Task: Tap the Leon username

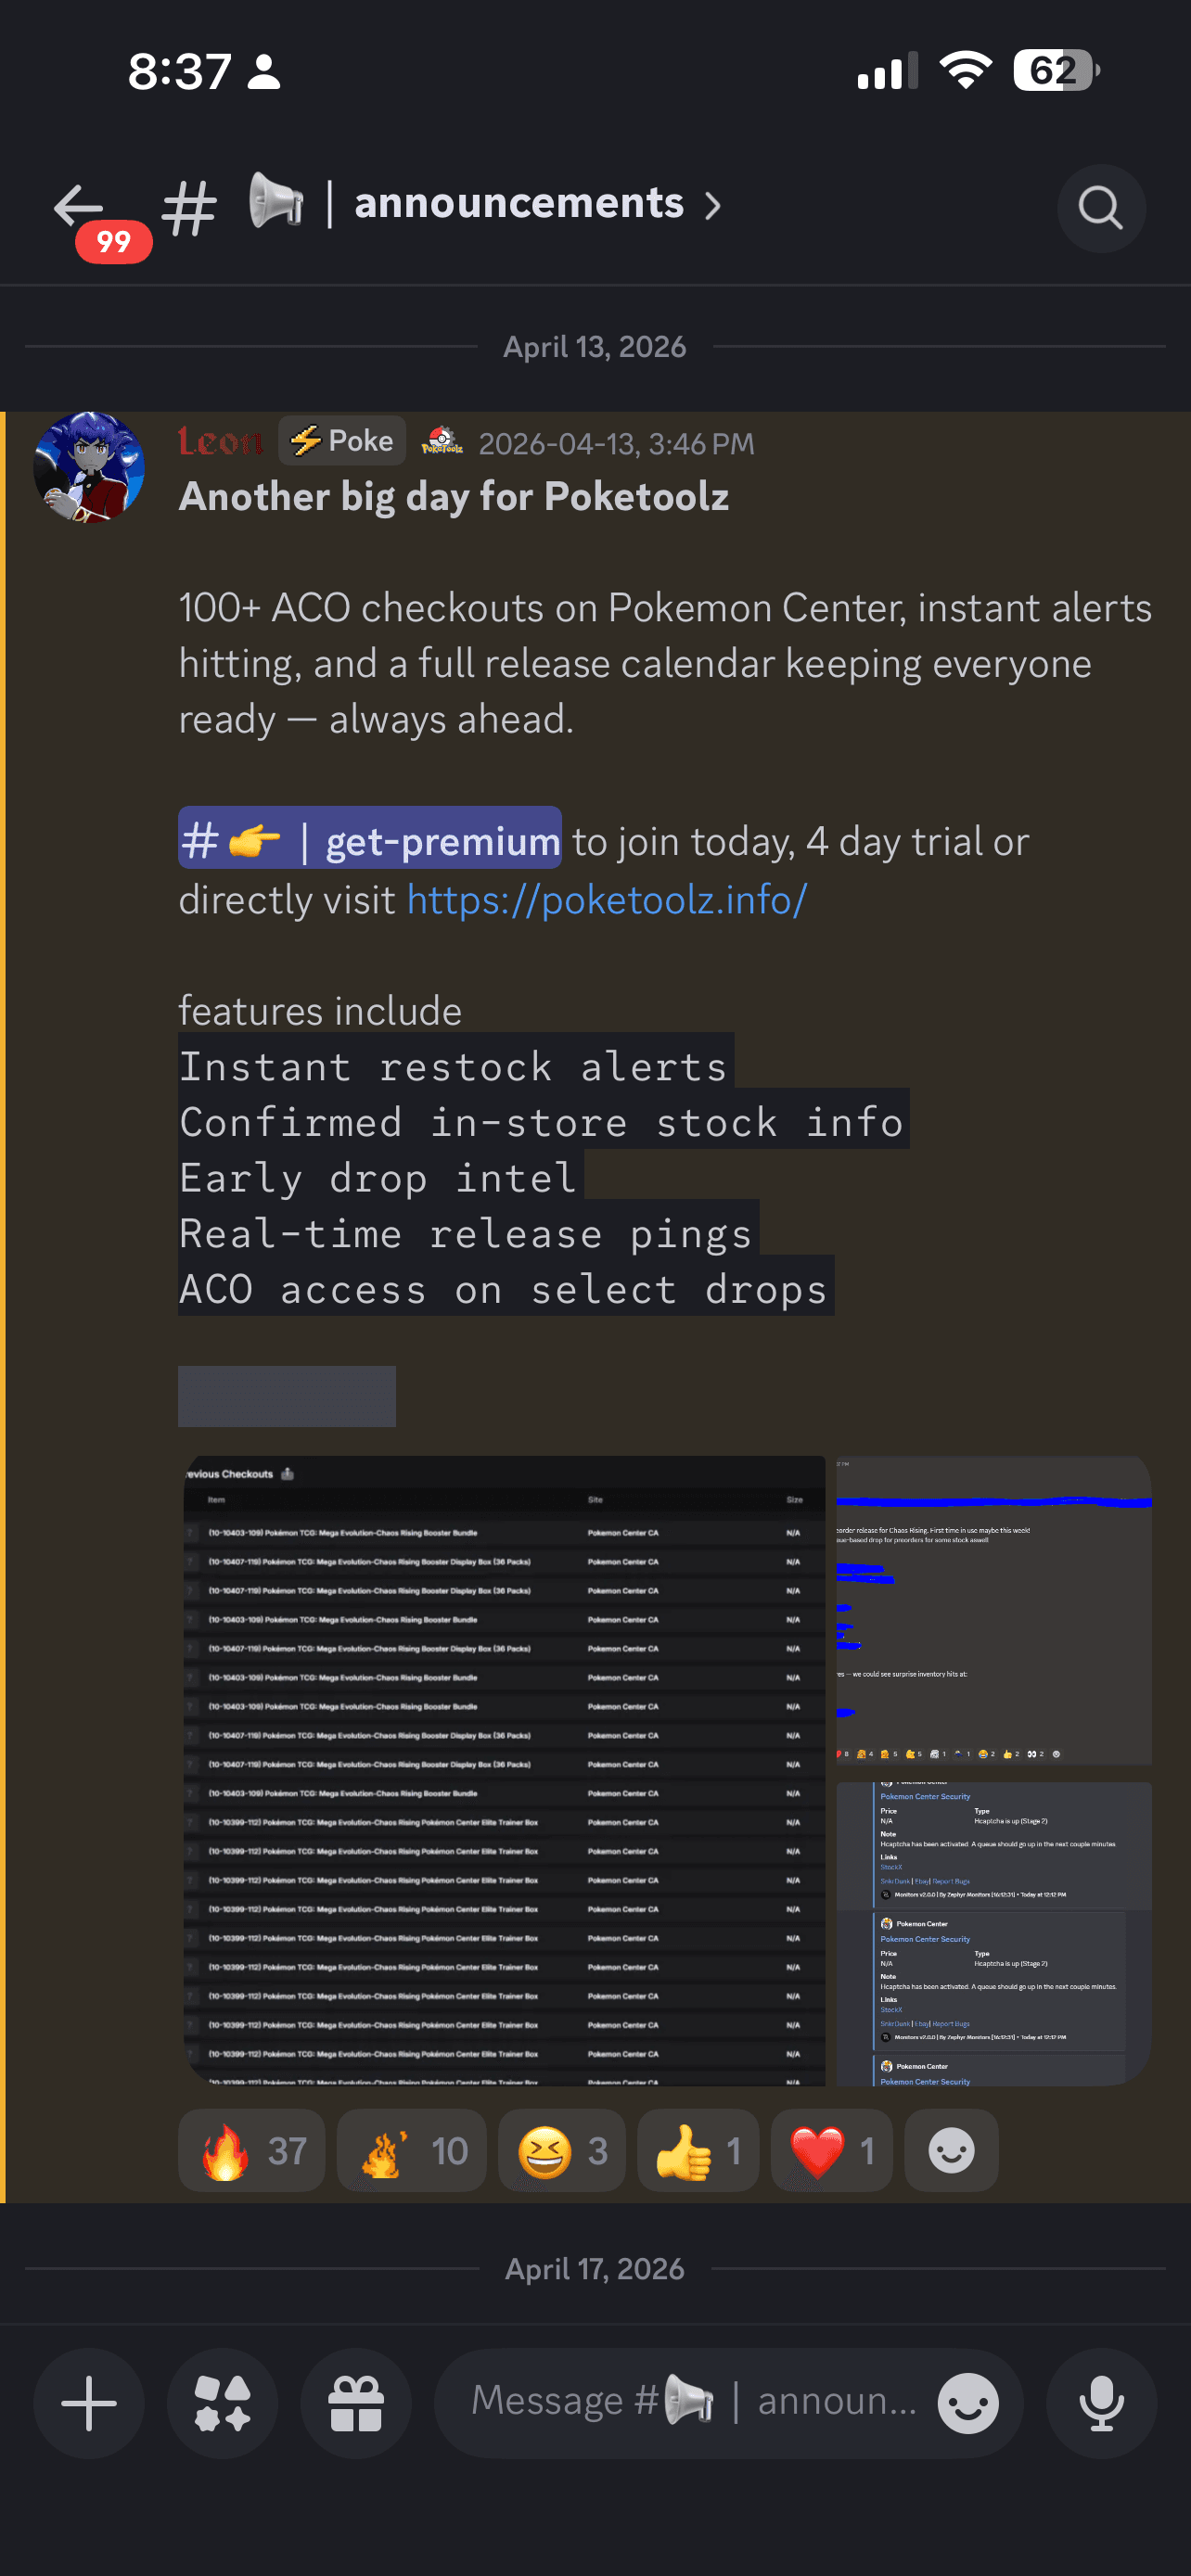Action: coord(220,441)
